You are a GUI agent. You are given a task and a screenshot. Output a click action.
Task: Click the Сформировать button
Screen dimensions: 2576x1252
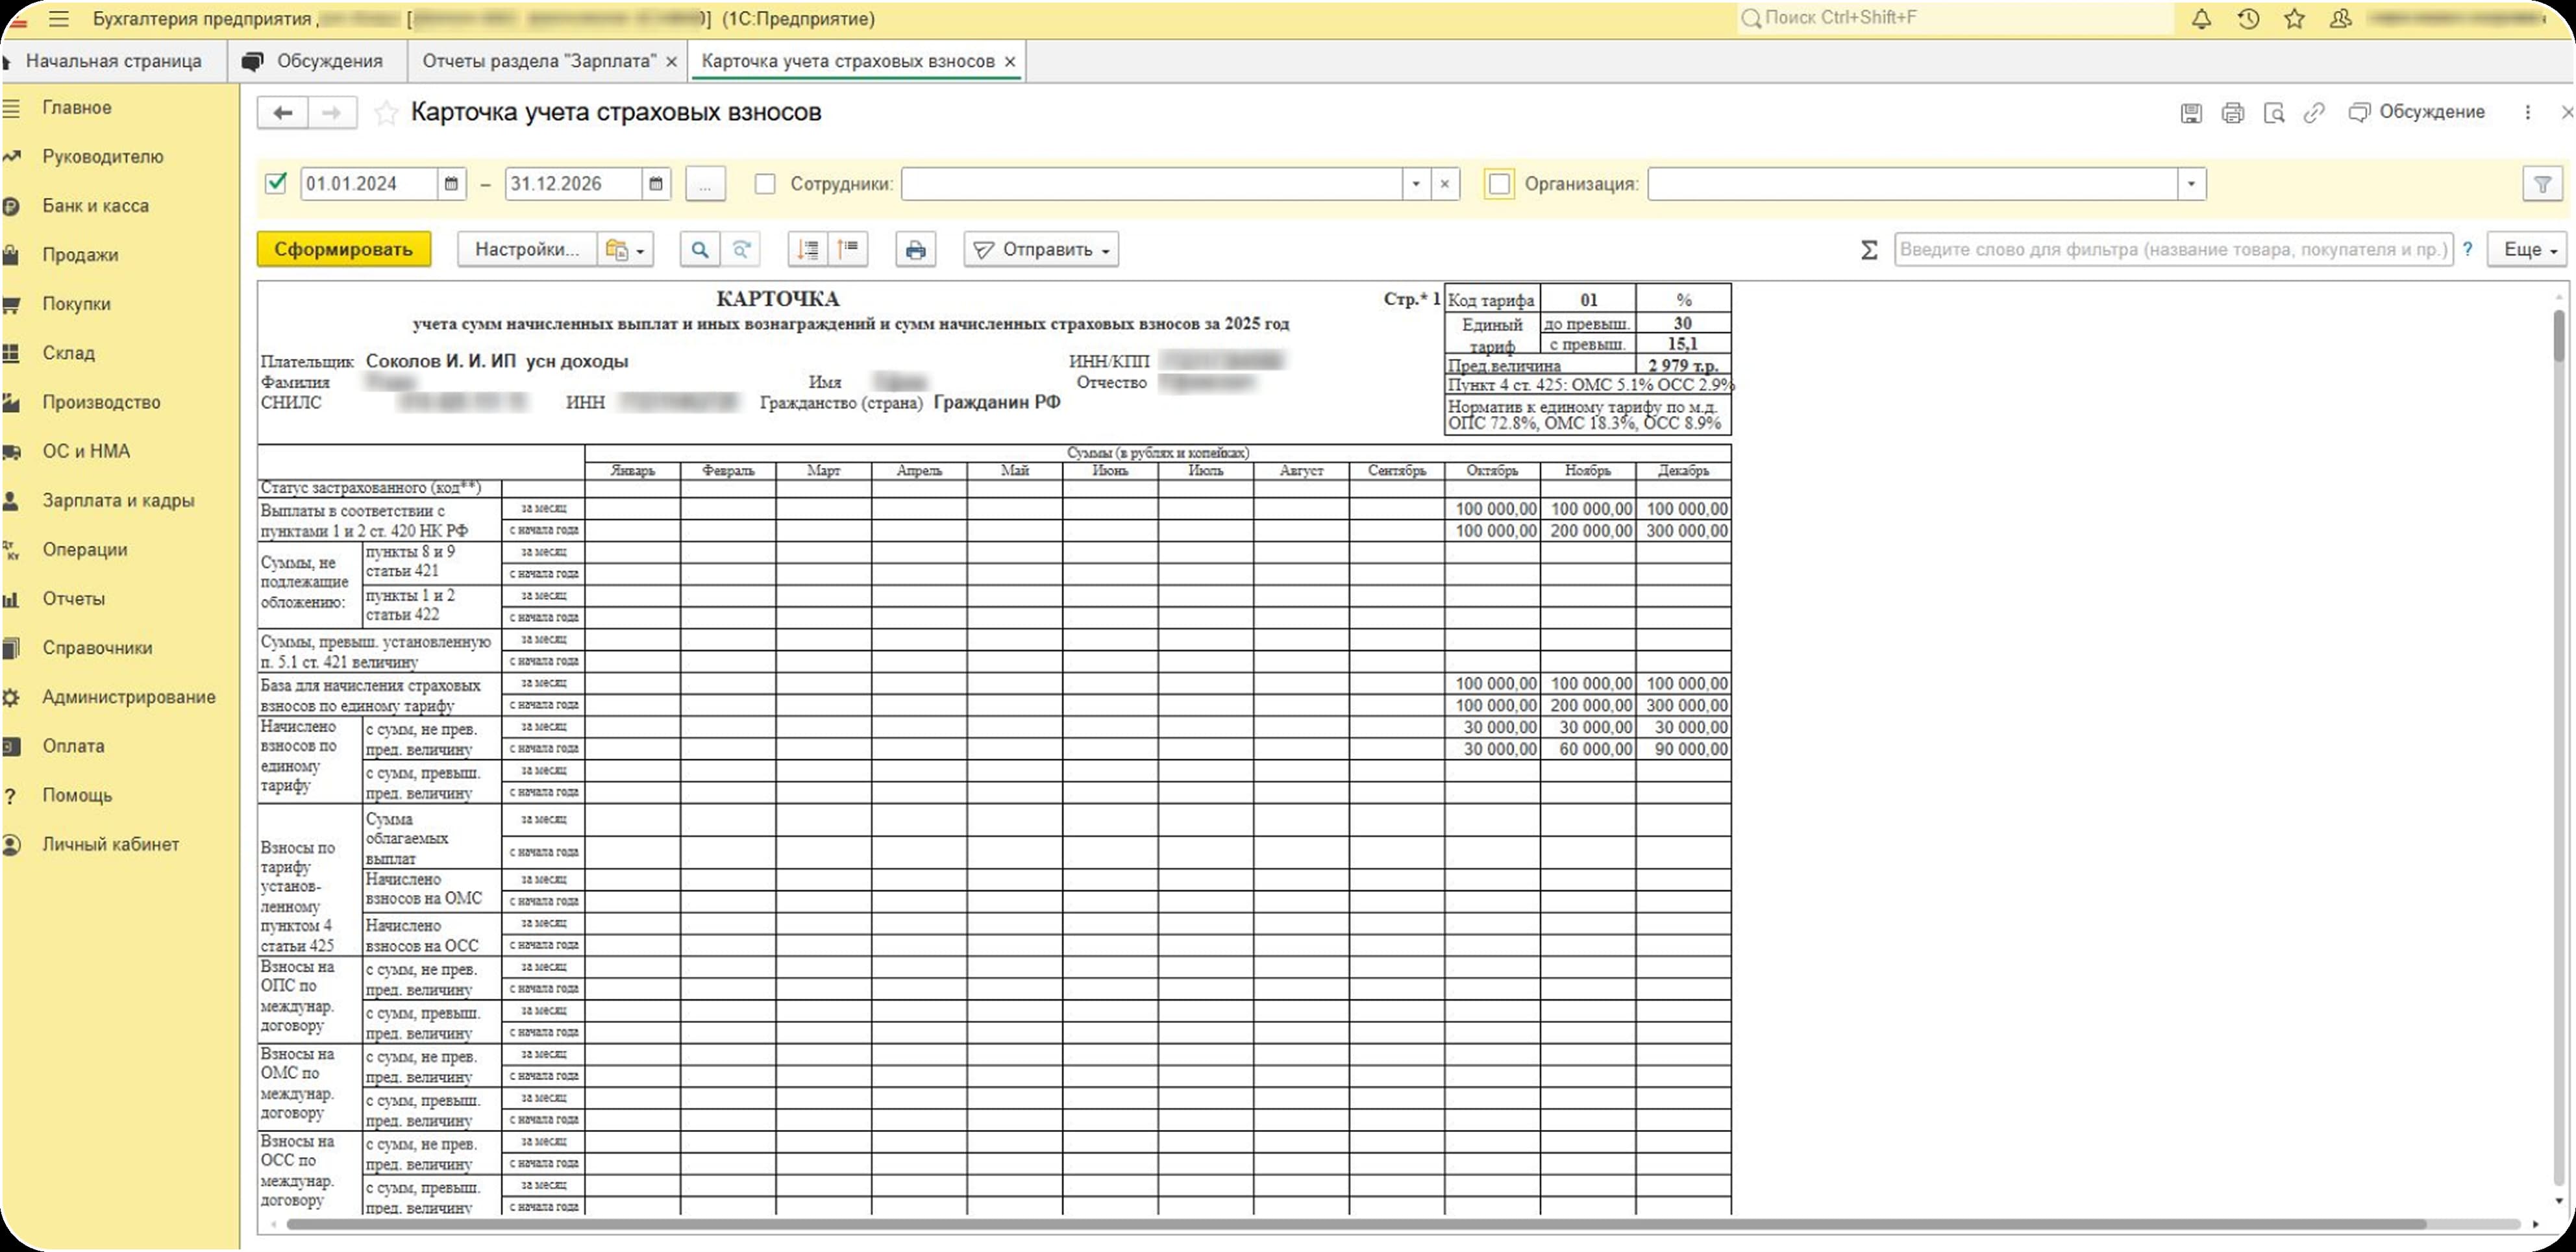344,250
